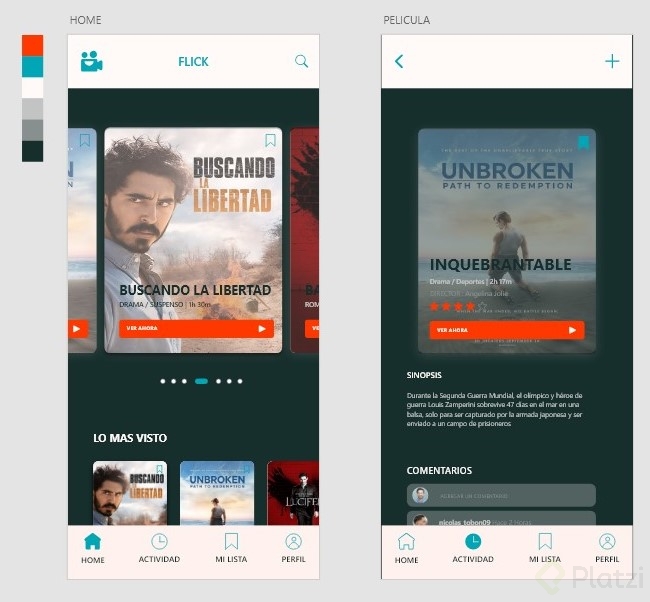This screenshot has height=602, width=650.
Task: Click the INQUEBRANTABLE title text
Action: pos(500,264)
